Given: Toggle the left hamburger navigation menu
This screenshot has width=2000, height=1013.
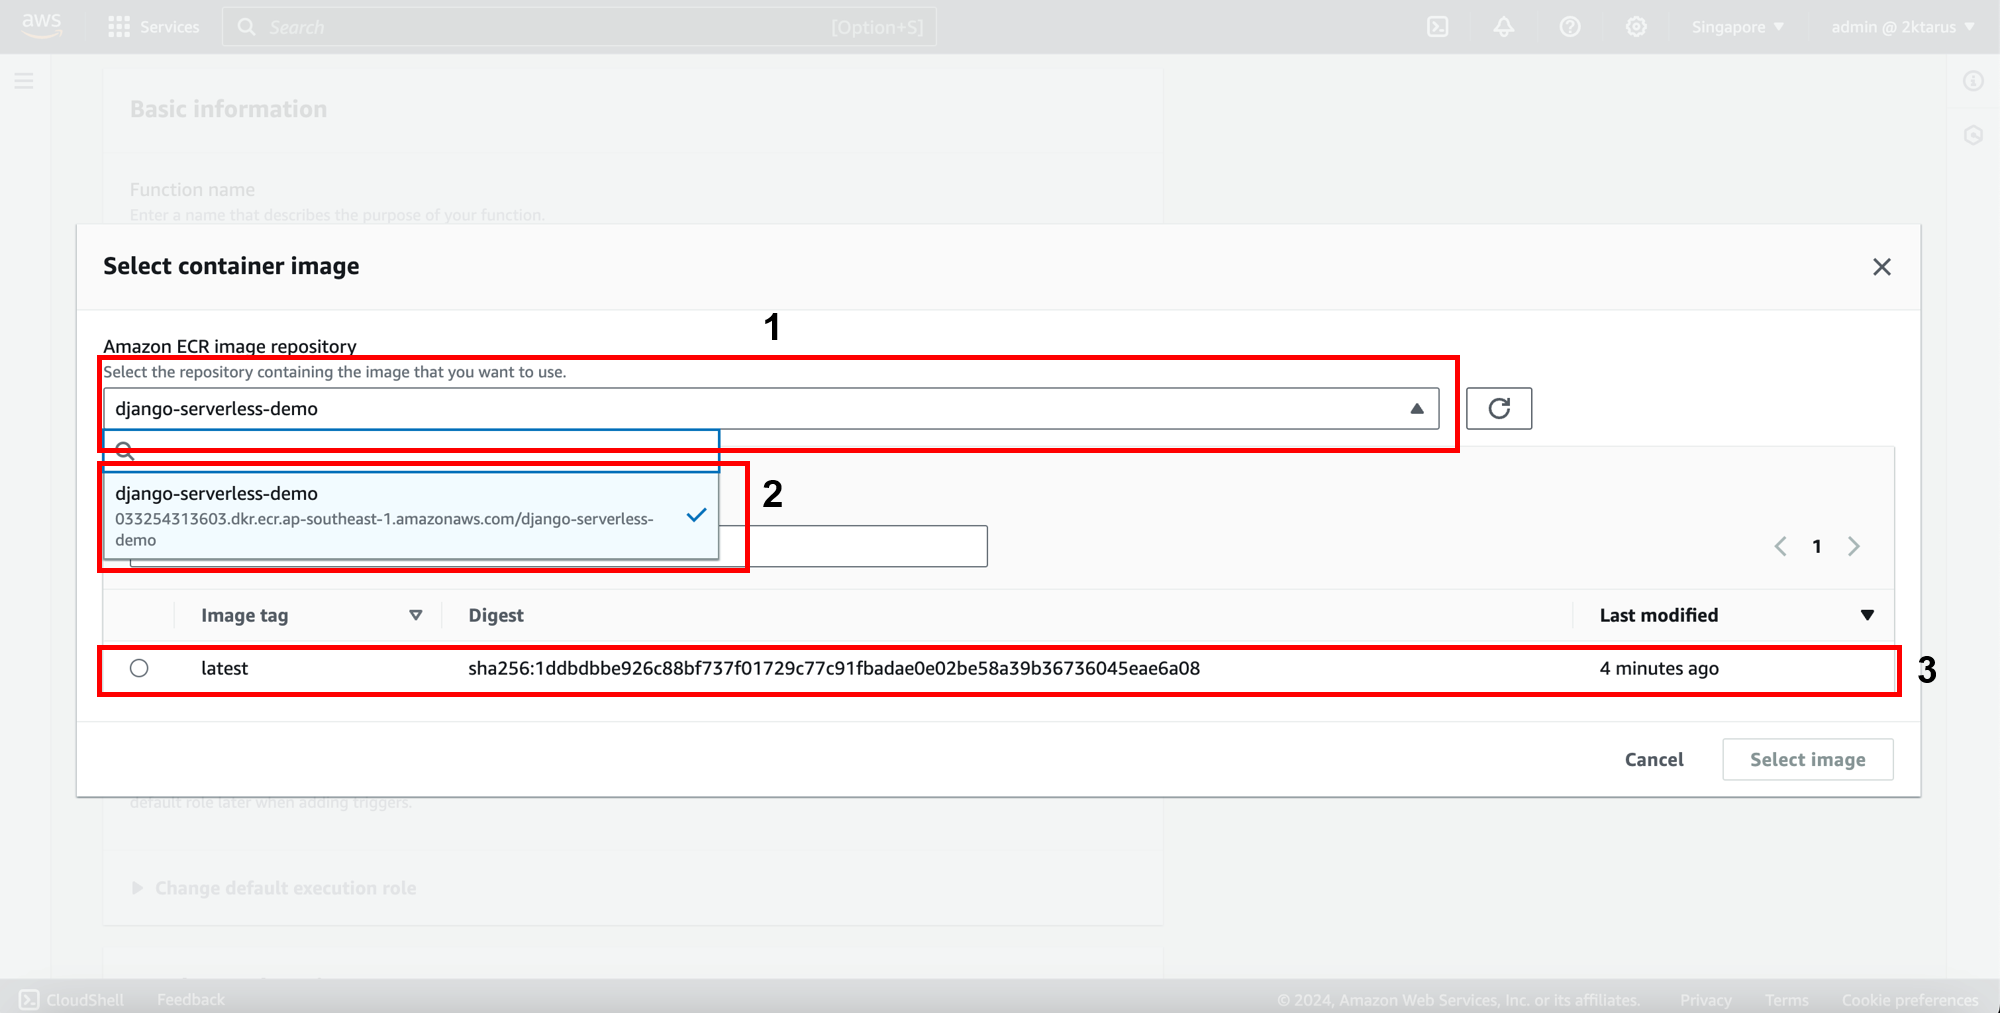Looking at the screenshot, I should [x=24, y=81].
